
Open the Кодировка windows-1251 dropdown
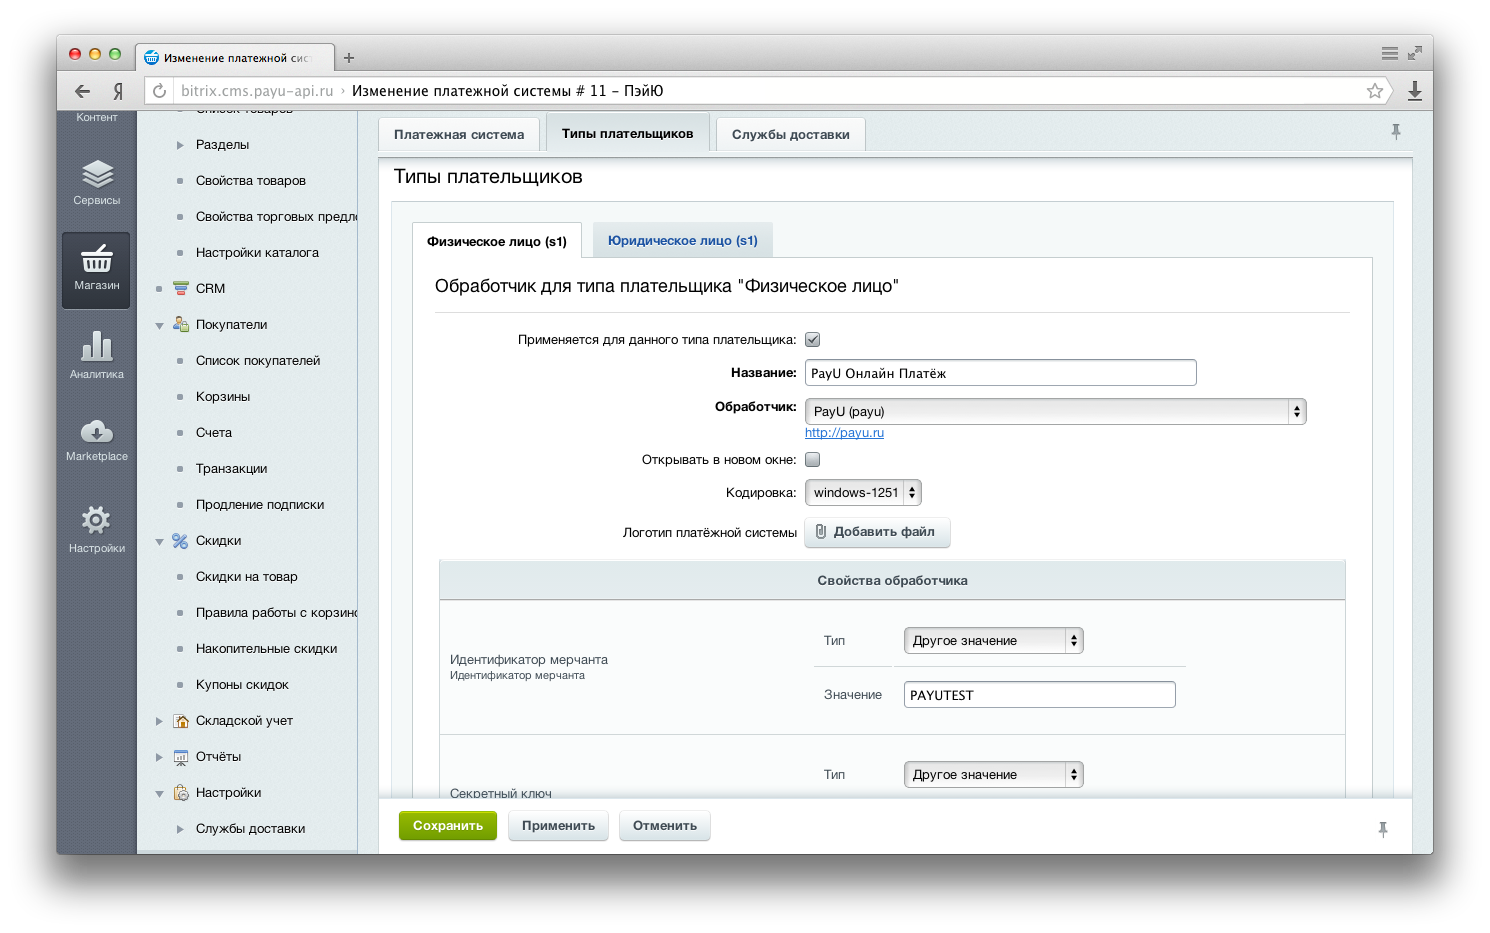[862, 493]
